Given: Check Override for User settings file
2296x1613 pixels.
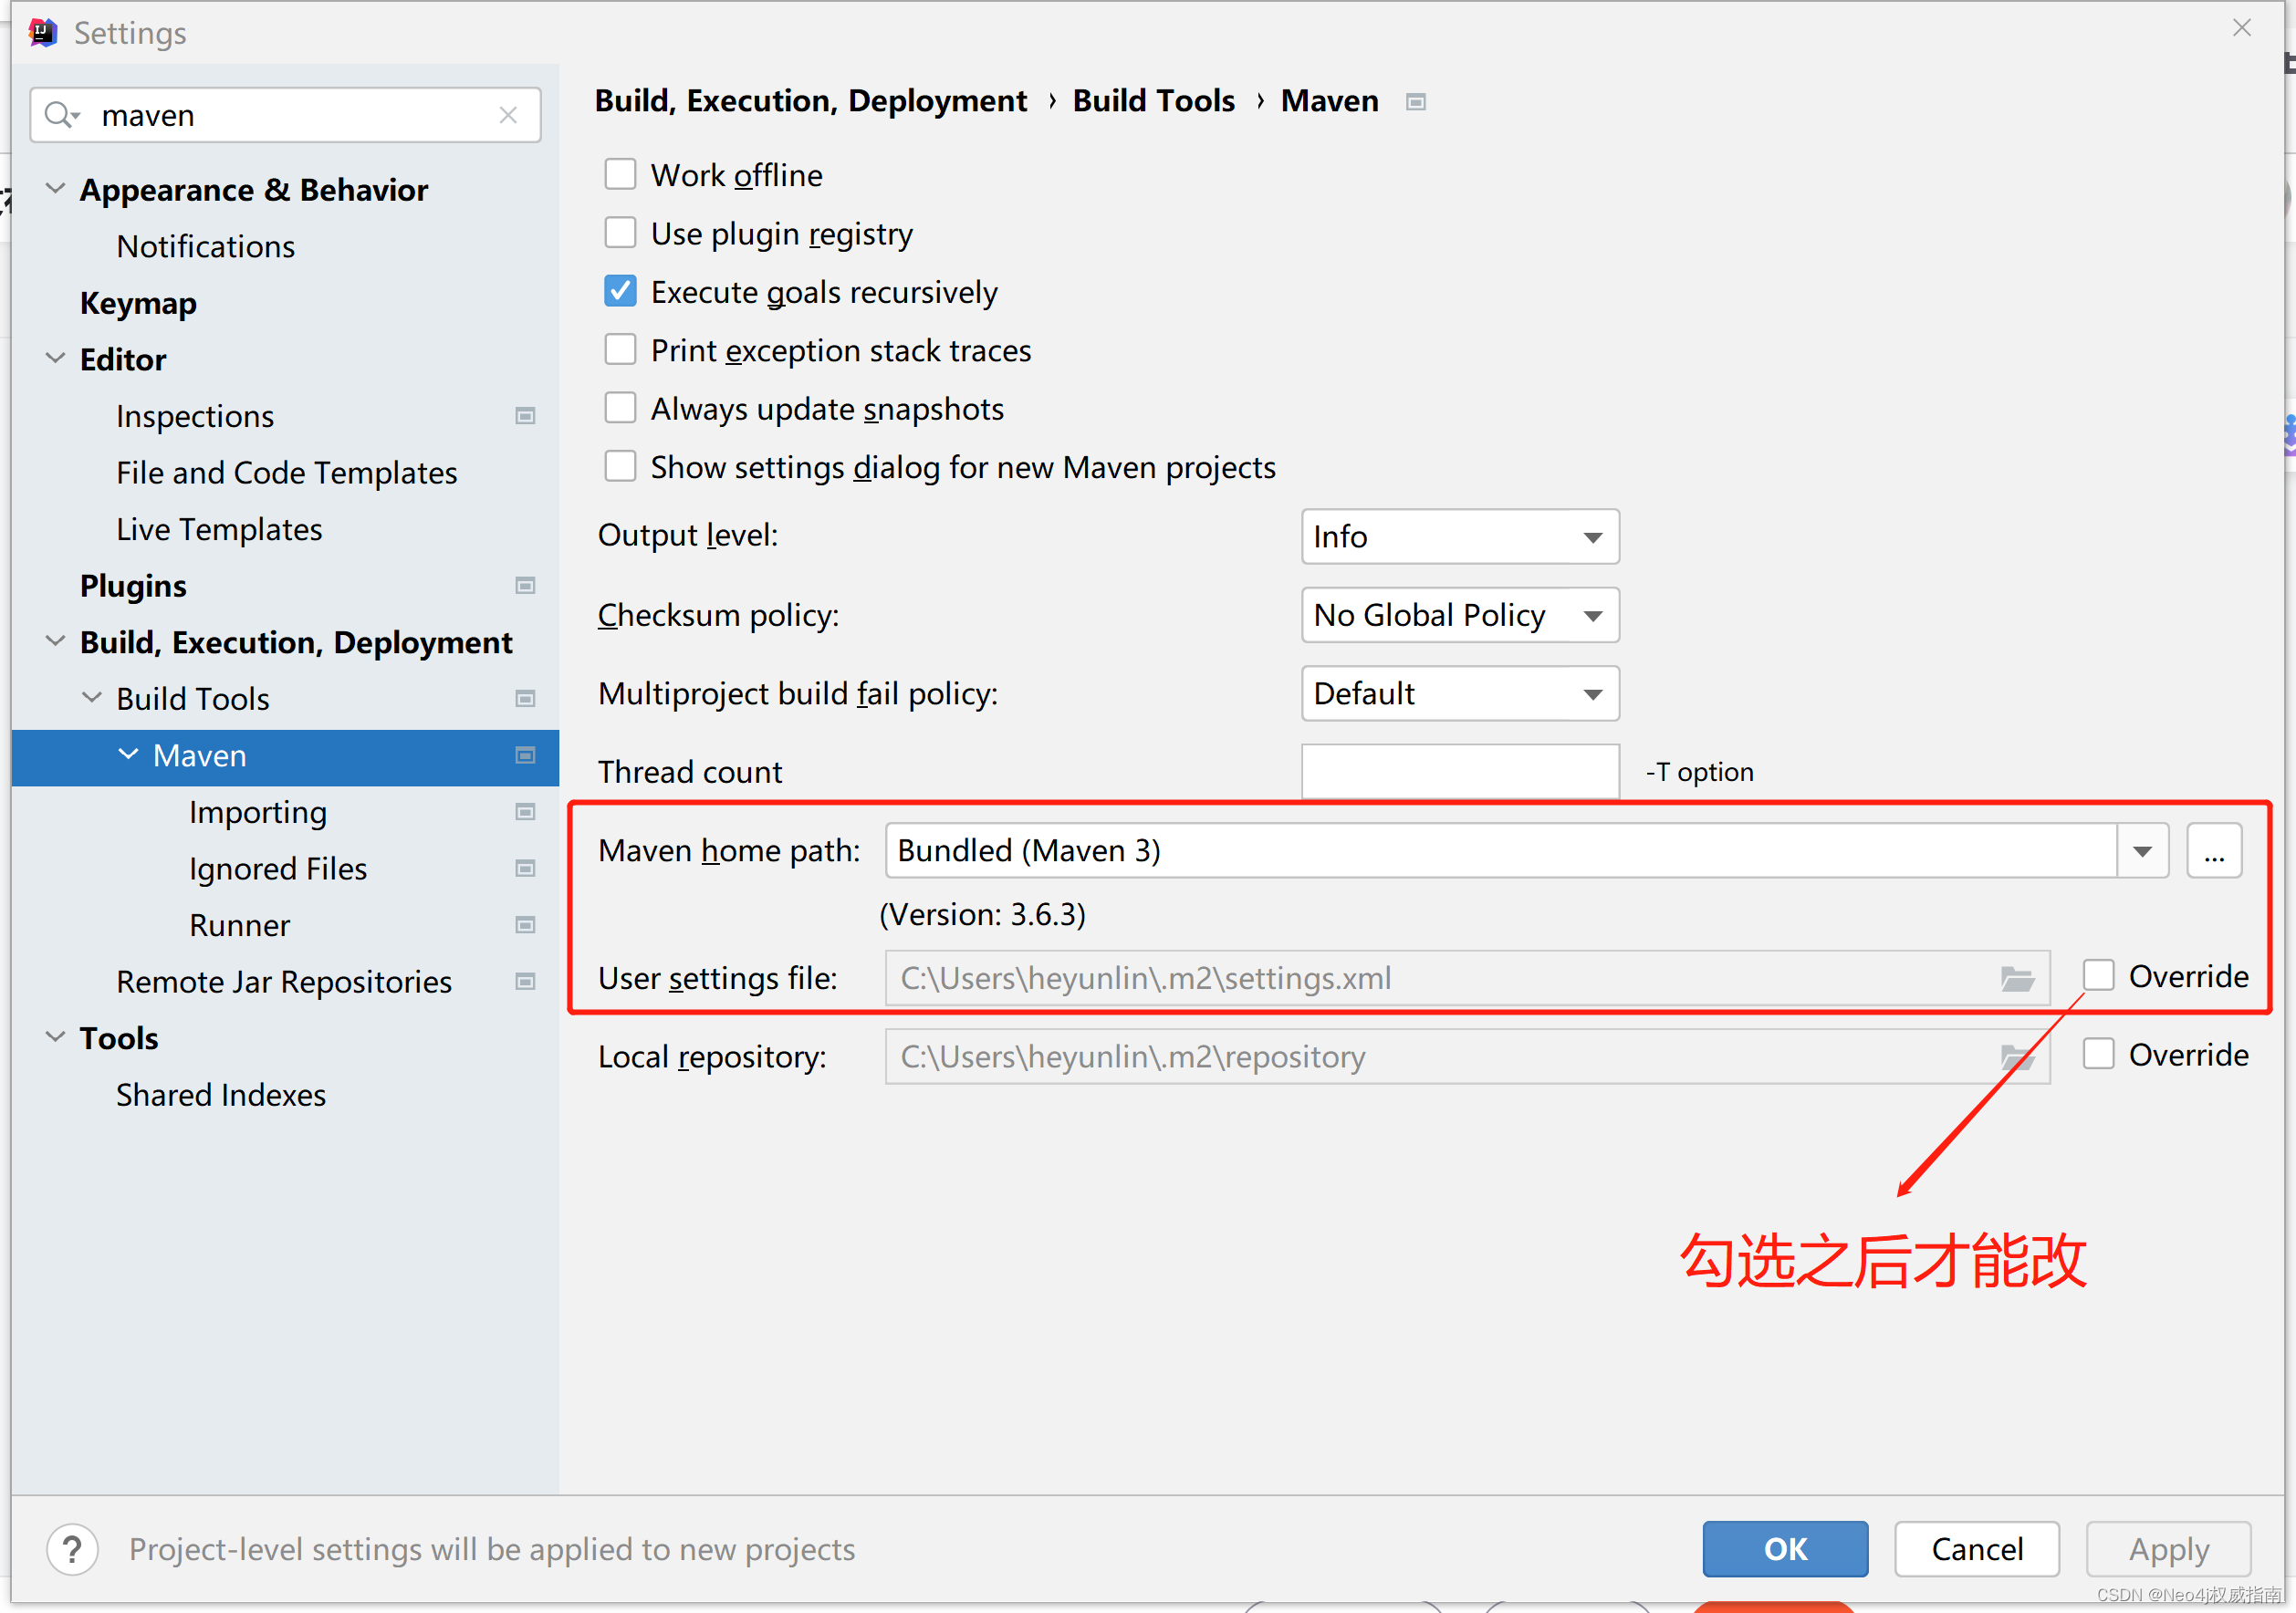Looking at the screenshot, I should (x=2098, y=976).
